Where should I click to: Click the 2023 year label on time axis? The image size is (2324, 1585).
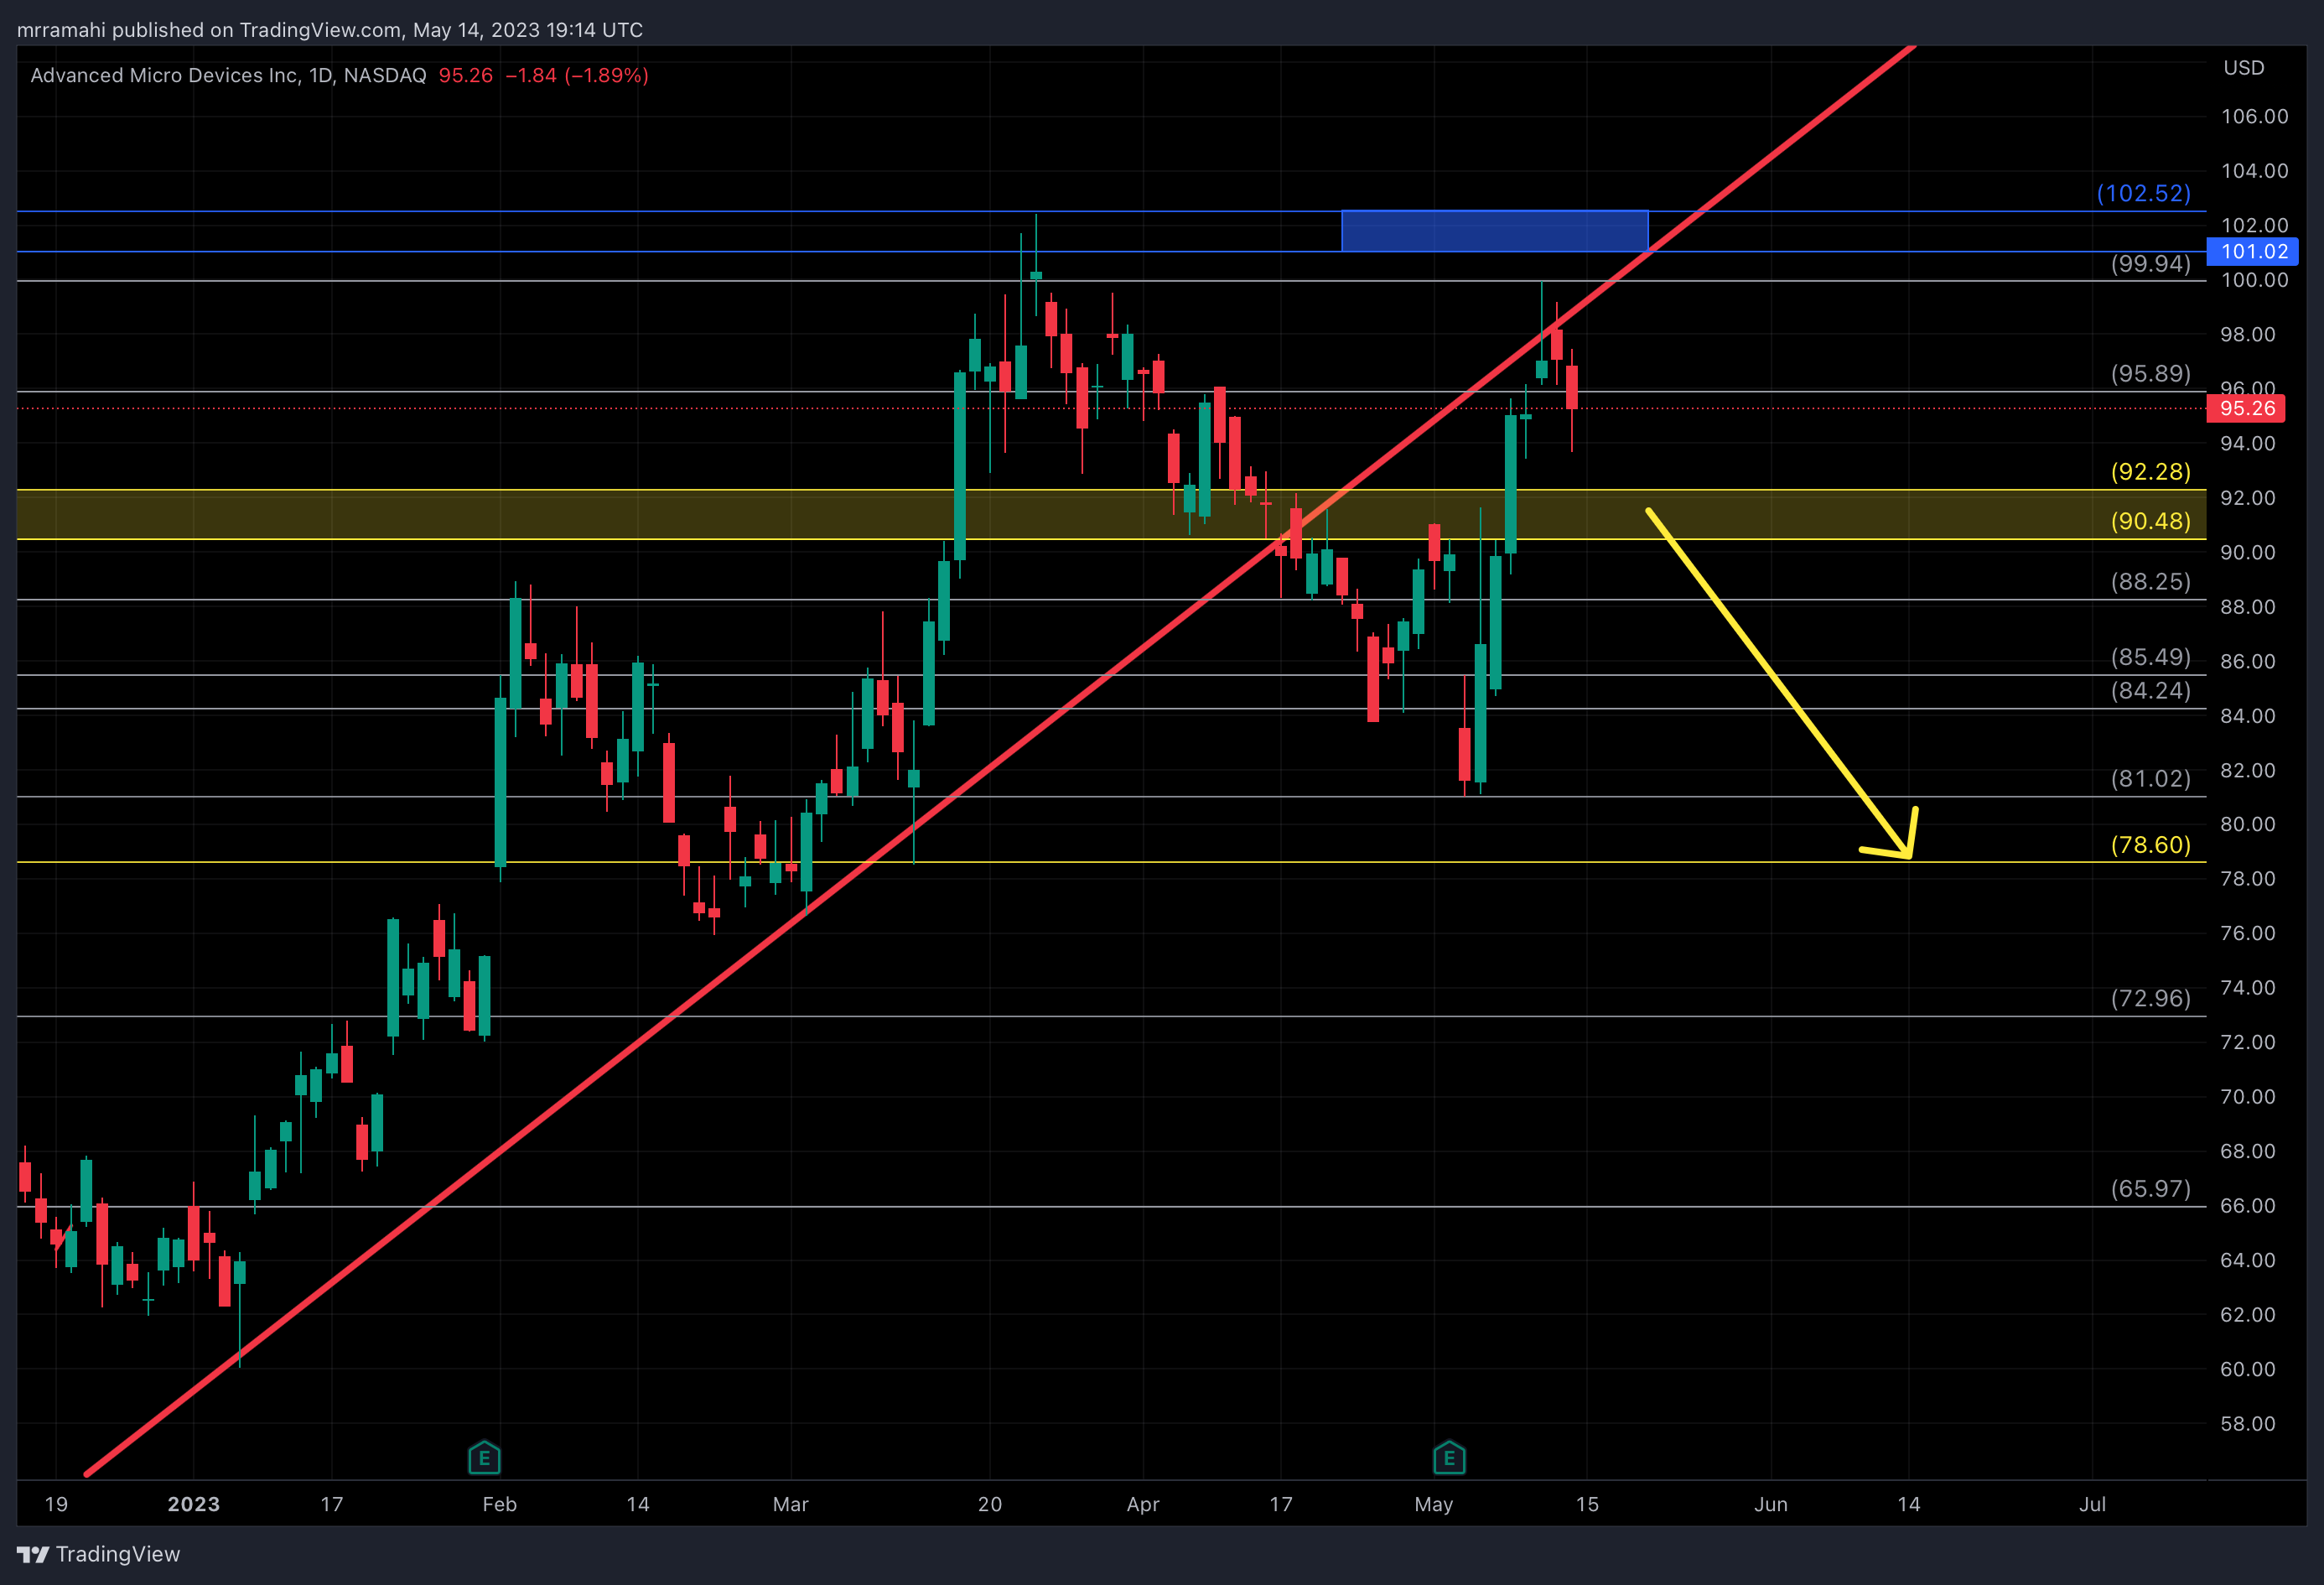tap(193, 1504)
